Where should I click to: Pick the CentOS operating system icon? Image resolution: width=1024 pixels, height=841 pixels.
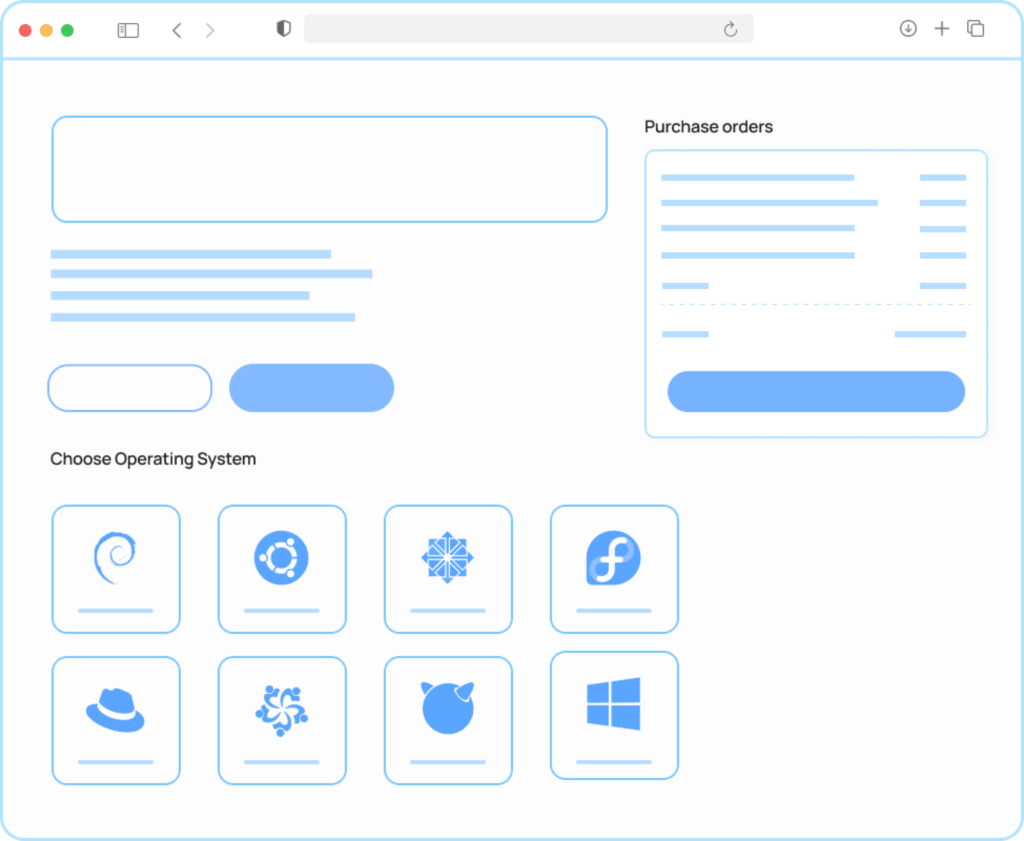[x=447, y=558]
